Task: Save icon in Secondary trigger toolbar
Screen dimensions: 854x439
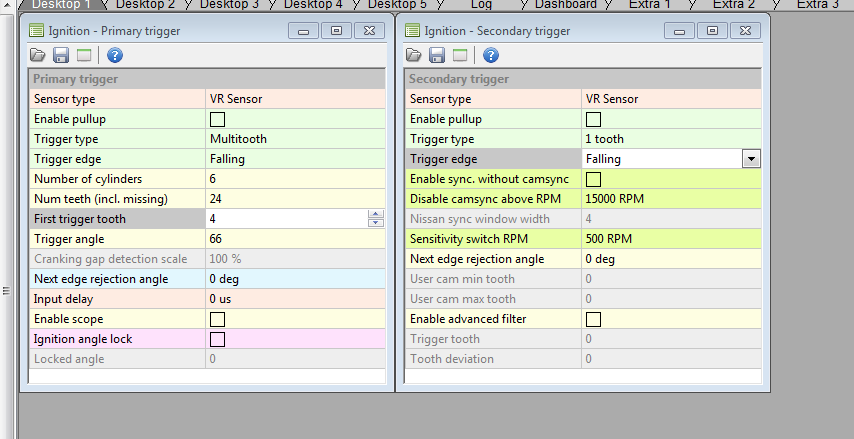Action: coord(437,55)
